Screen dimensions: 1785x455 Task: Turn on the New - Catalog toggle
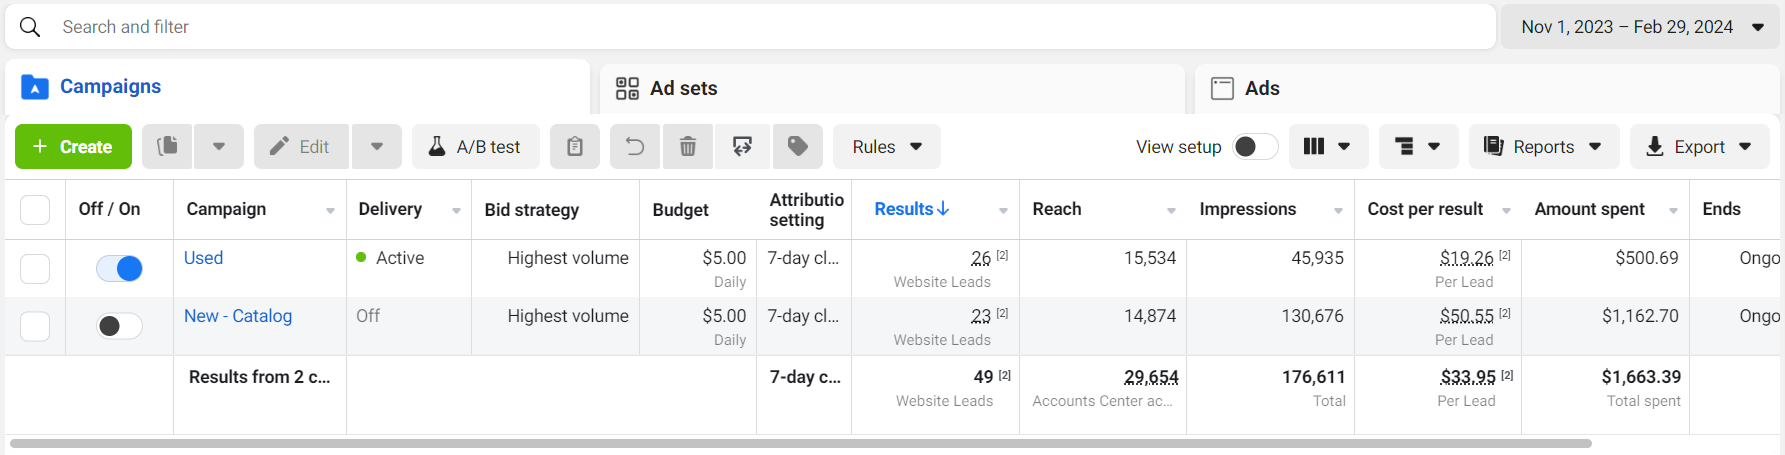(119, 326)
